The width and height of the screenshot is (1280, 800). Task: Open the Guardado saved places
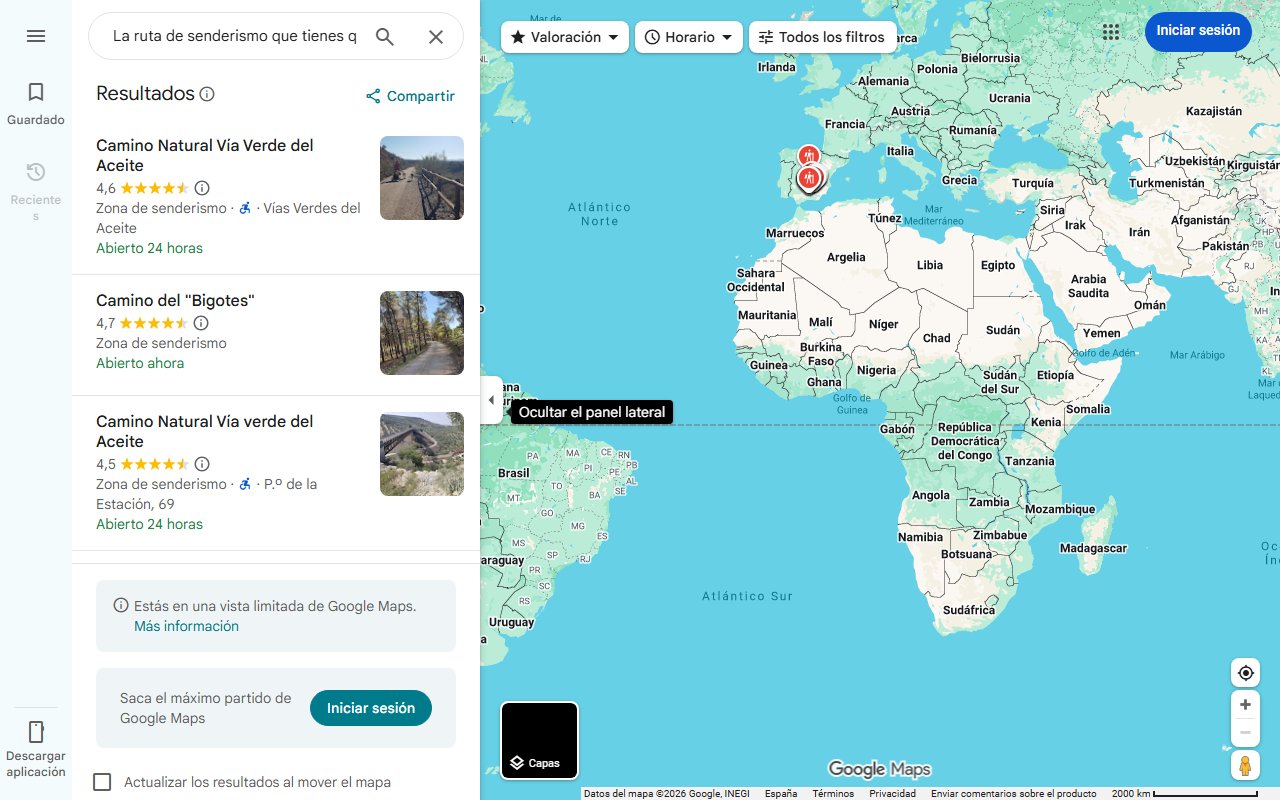click(x=36, y=104)
